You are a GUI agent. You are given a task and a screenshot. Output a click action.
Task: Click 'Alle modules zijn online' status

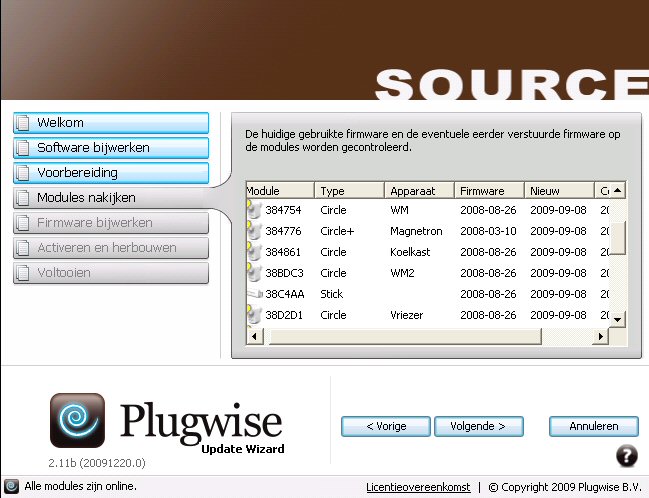tap(80, 486)
